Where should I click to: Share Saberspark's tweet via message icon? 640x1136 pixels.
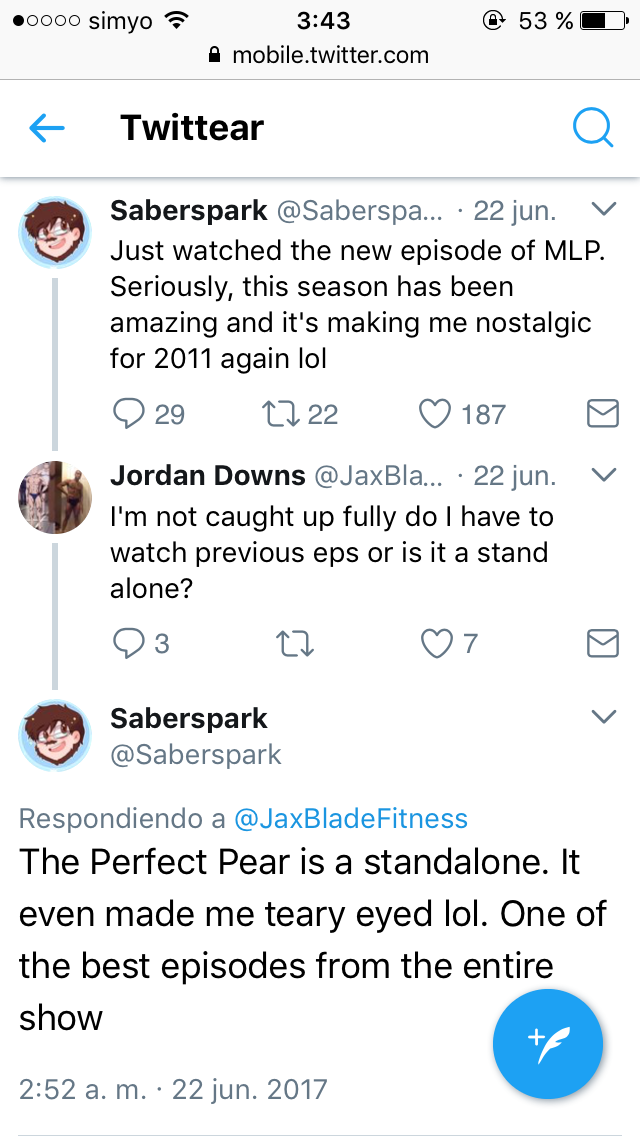pos(602,414)
